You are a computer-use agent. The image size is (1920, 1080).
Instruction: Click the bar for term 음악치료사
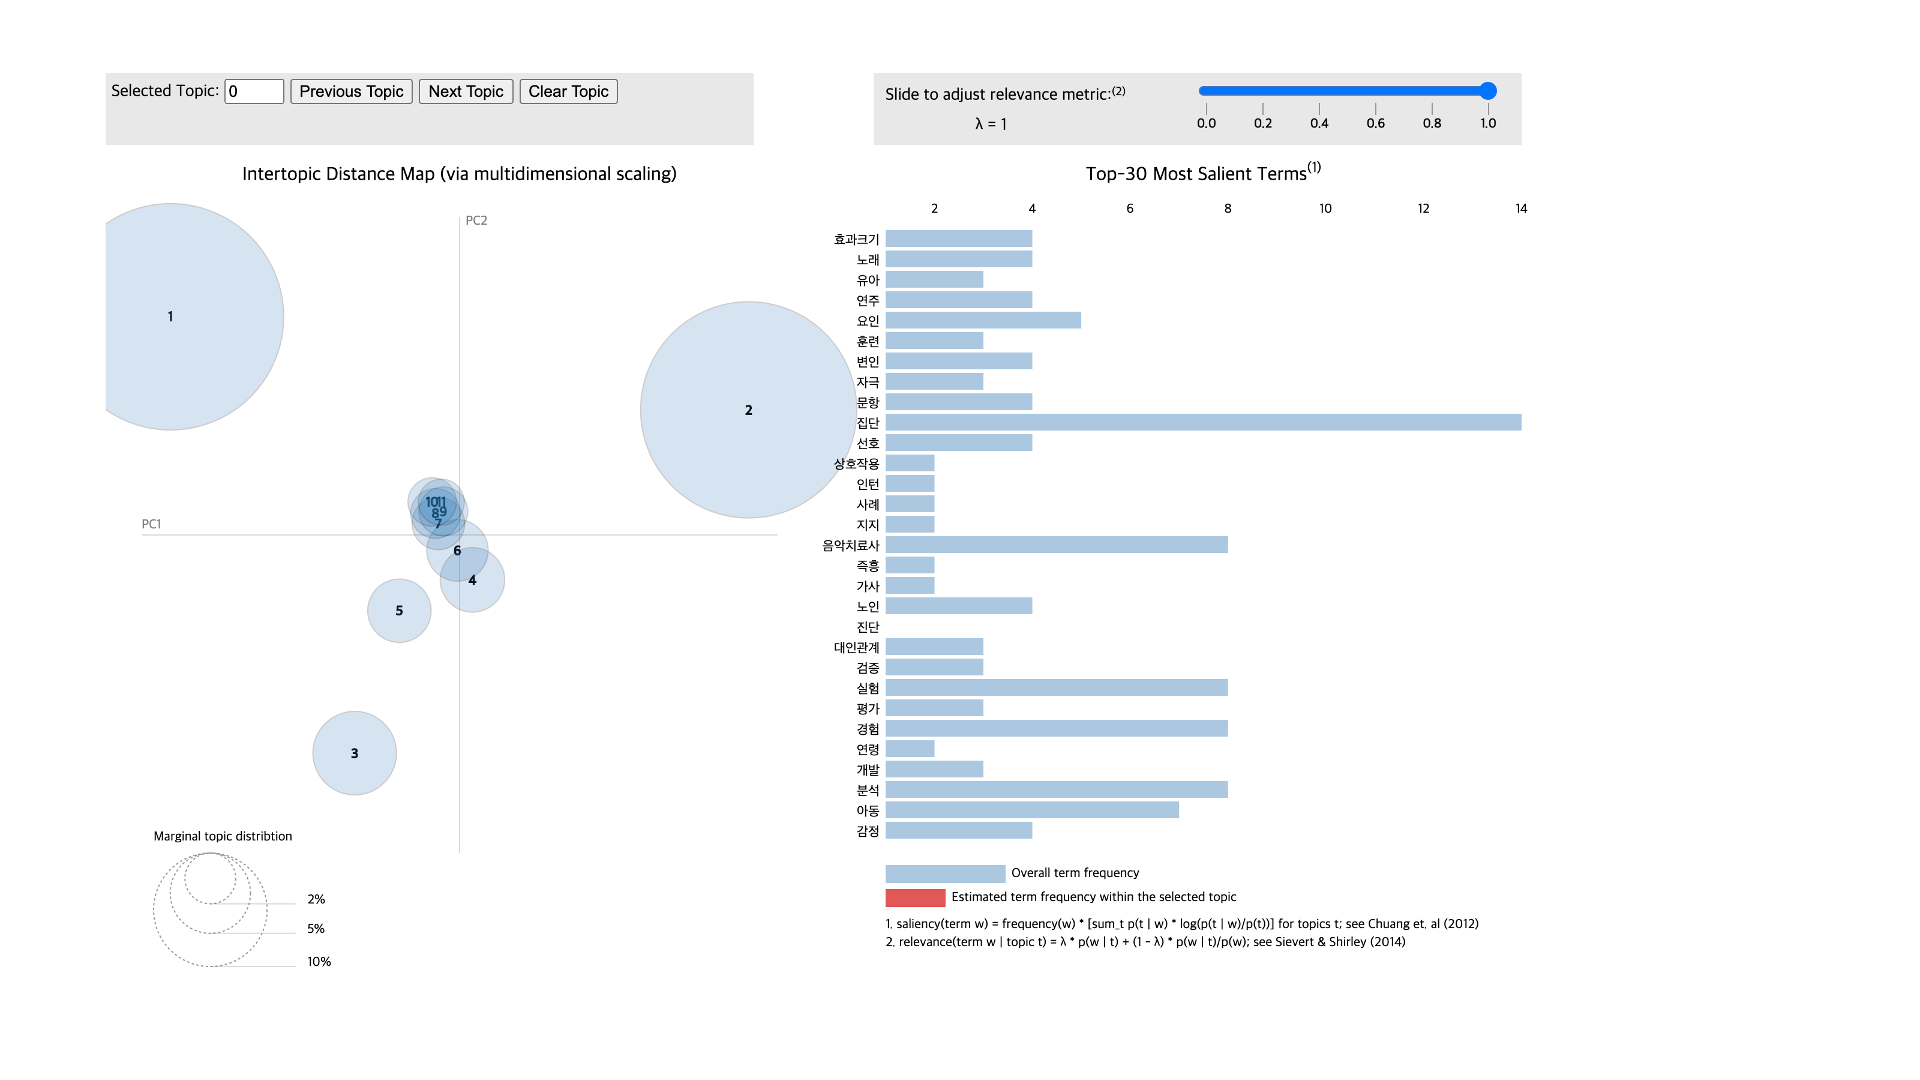1056,545
